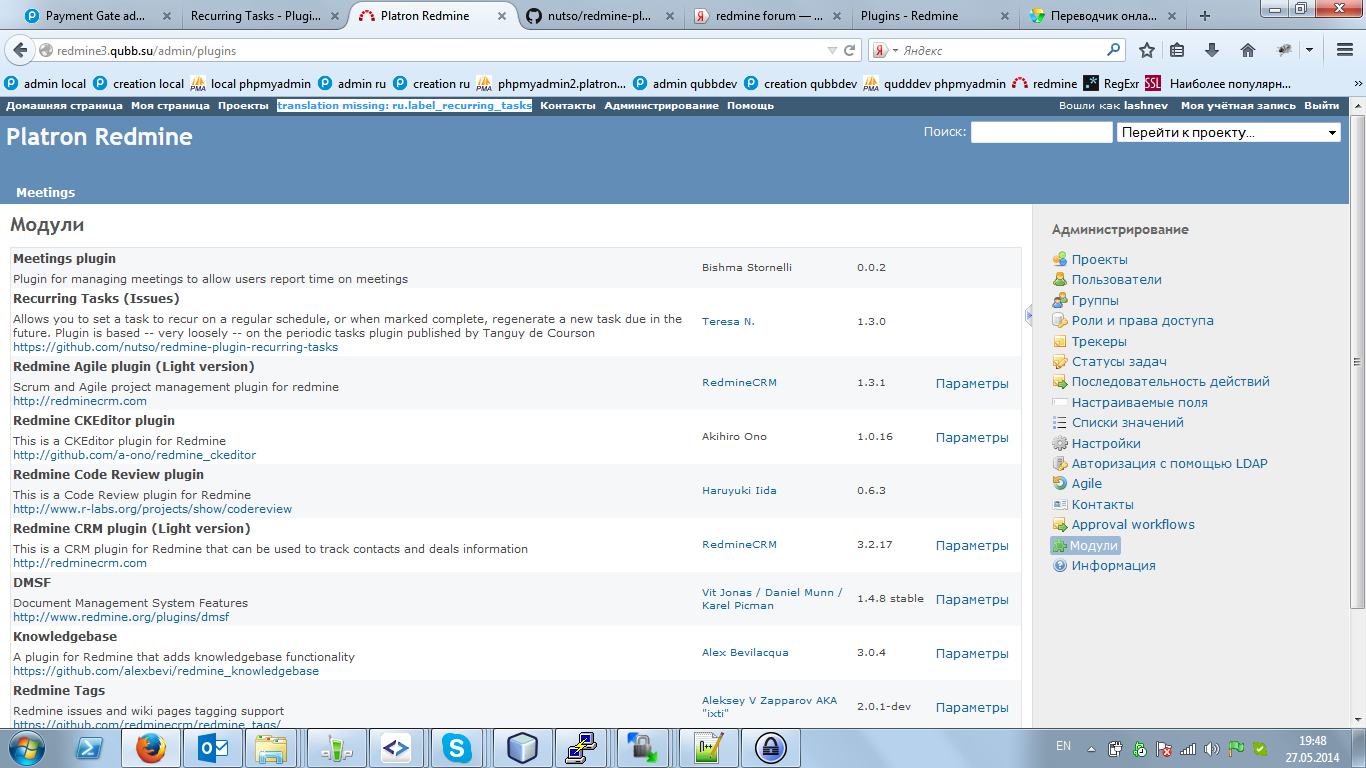The image size is (1366, 768).
Task: Open Моя страница top menu
Action: 170,106
